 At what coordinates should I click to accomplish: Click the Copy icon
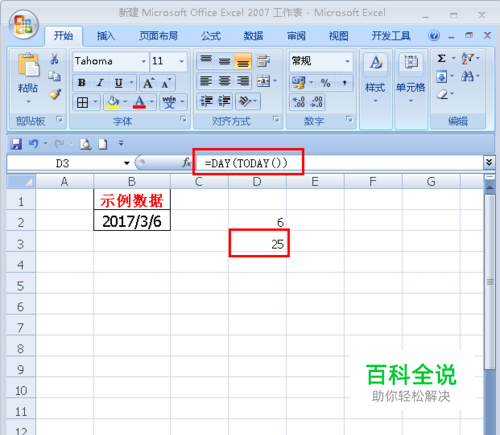click(54, 77)
